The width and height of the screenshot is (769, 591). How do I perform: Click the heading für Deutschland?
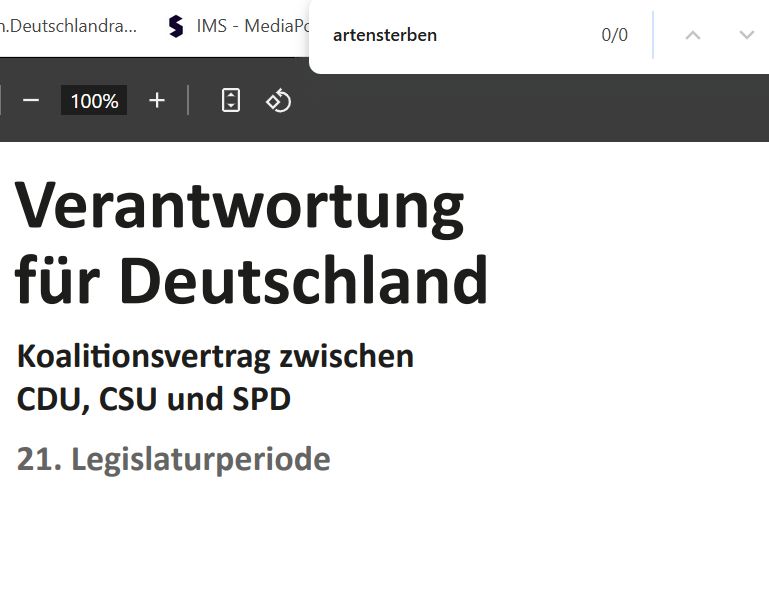[251, 280]
